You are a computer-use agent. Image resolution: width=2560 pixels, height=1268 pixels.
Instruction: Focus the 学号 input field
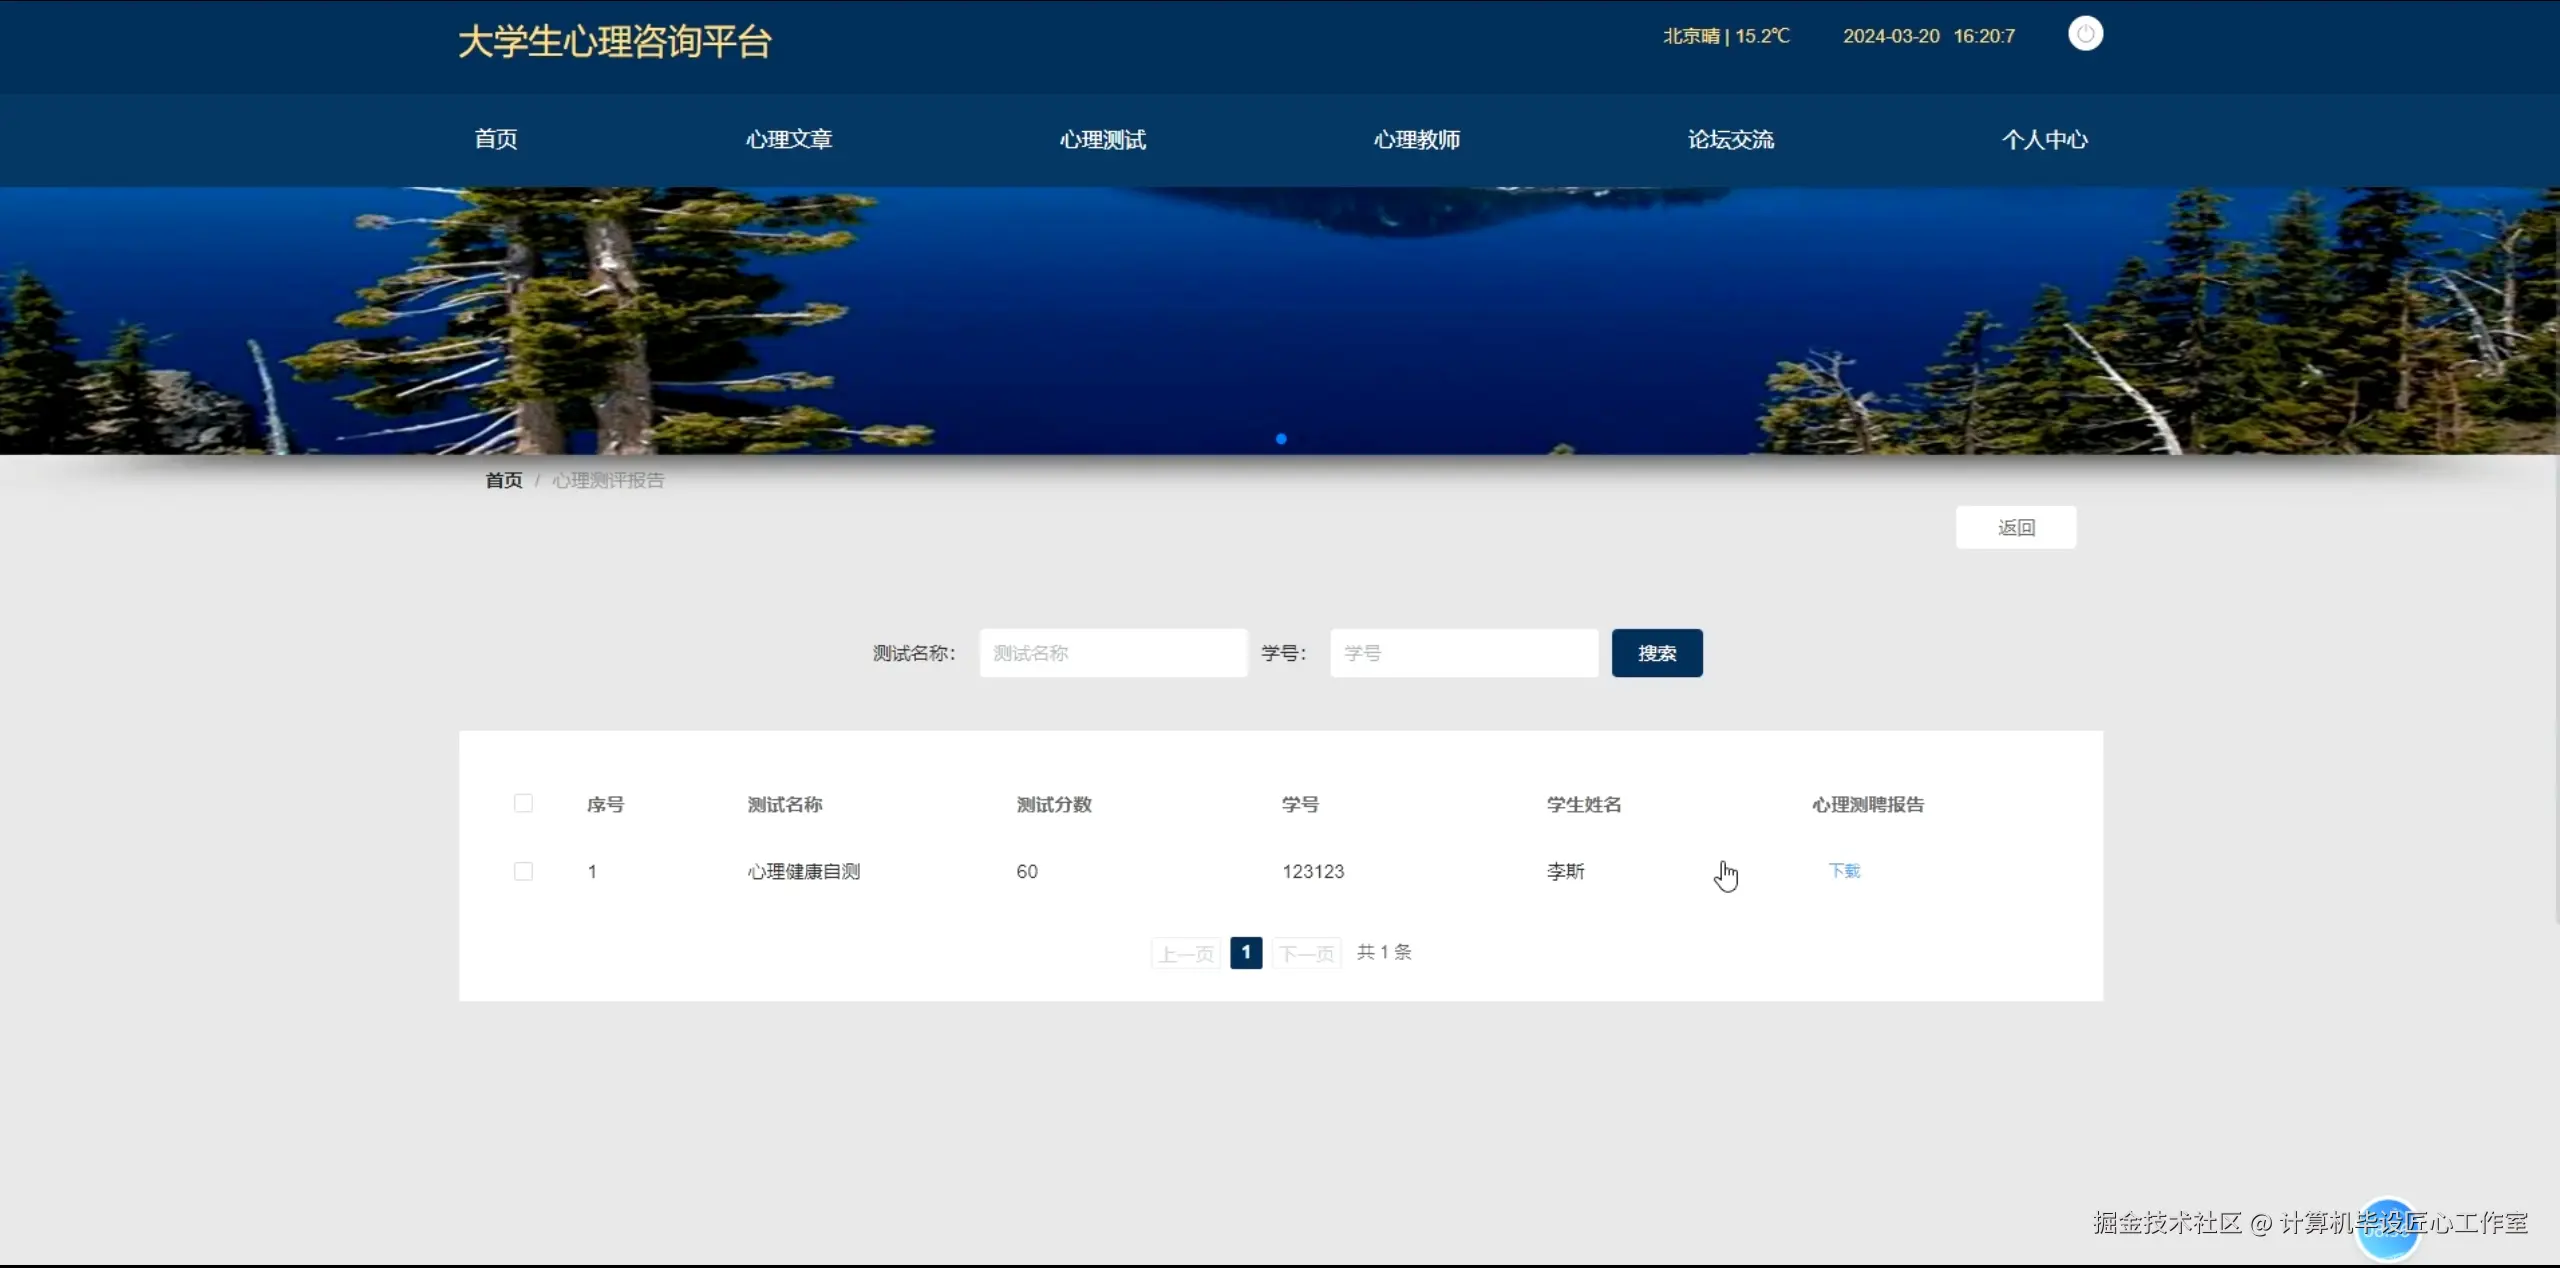pyautogui.click(x=1464, y=654)
